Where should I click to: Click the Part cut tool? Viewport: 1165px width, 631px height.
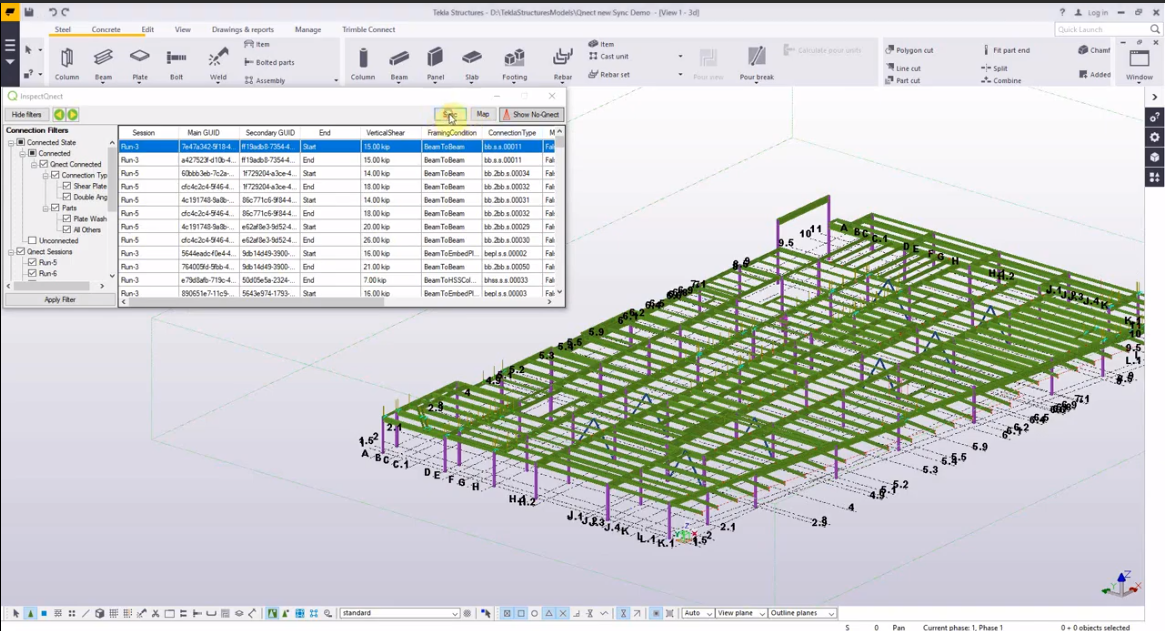click(903, 80)
